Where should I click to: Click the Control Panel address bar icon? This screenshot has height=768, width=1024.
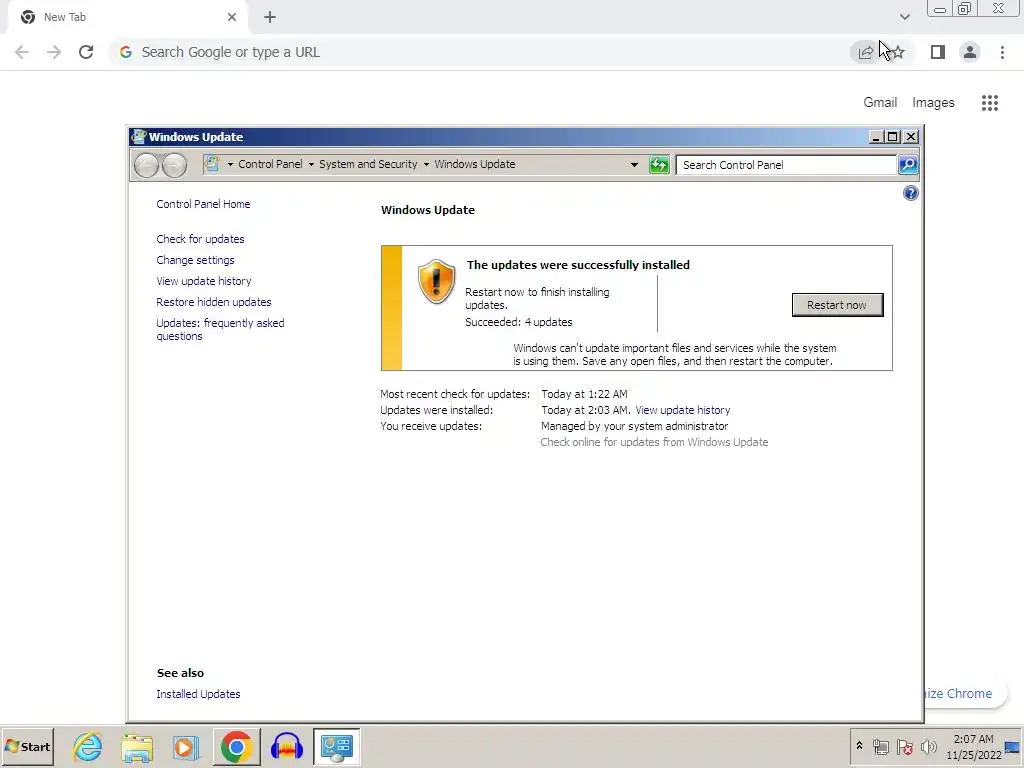tap(212, 164)
